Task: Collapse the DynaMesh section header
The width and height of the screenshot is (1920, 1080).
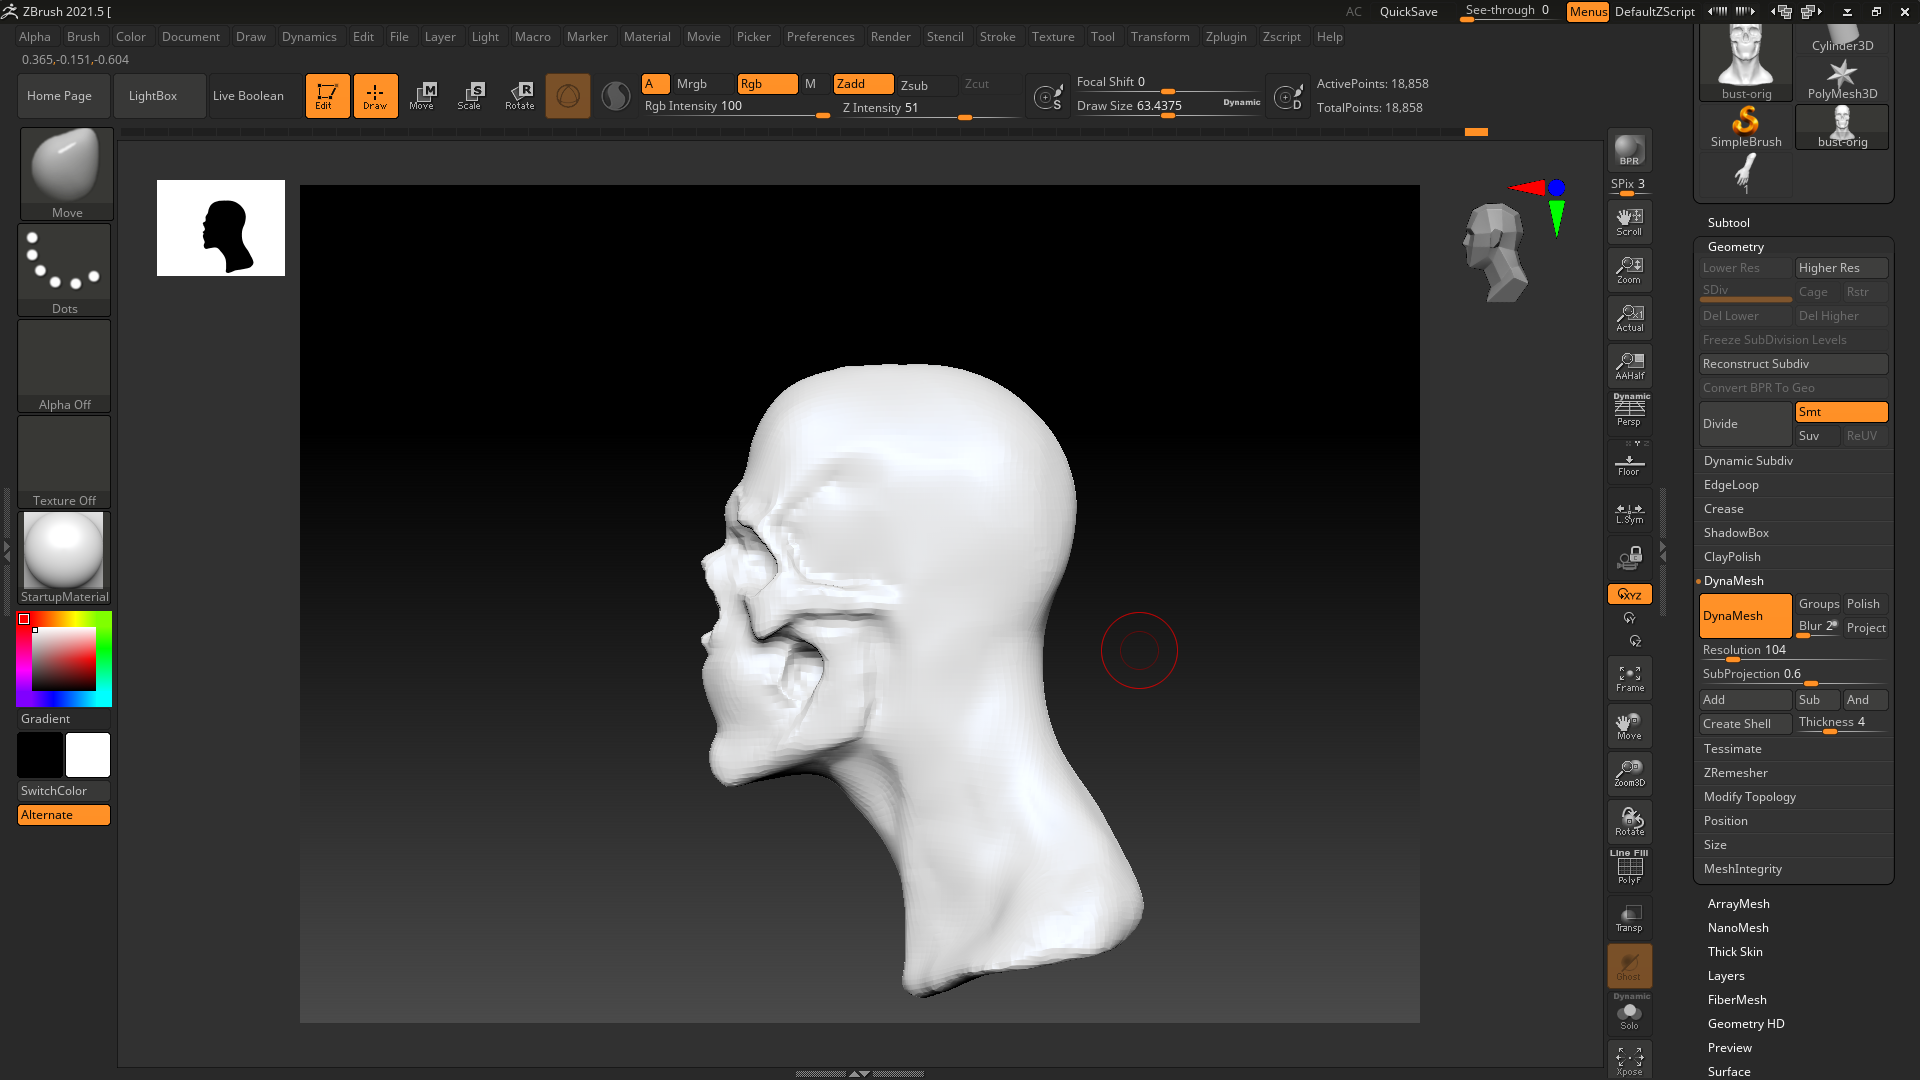Action: coord(1733,581)
